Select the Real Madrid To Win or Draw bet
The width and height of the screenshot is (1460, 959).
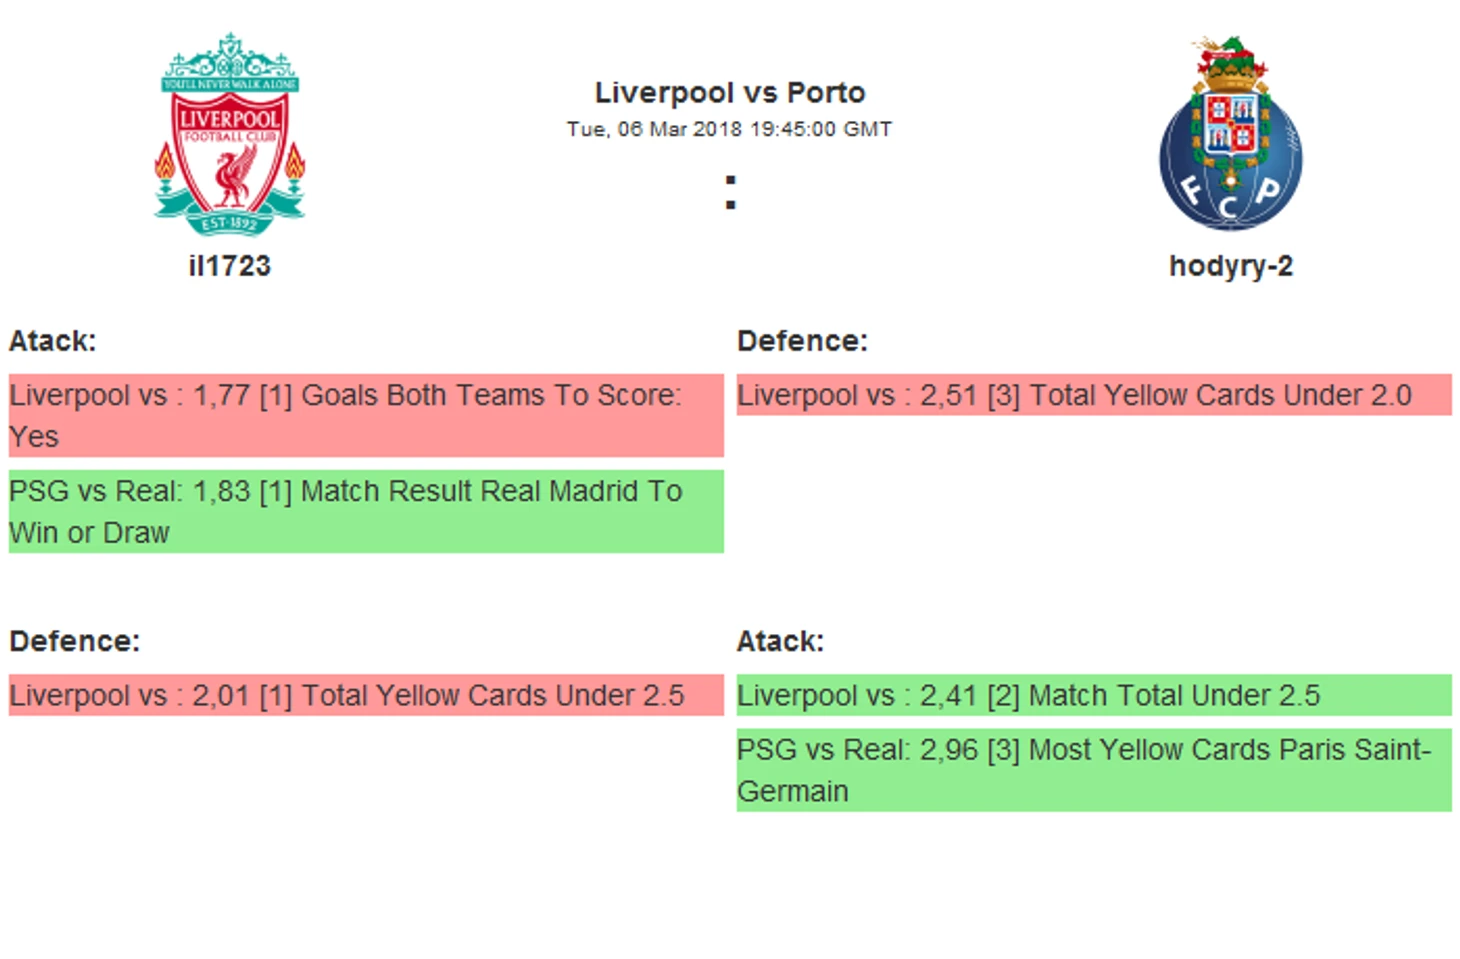[366, 511]
